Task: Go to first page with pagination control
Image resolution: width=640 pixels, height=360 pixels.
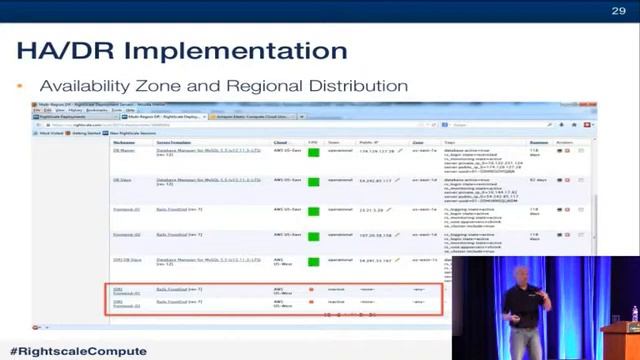Action: [327, 315]
